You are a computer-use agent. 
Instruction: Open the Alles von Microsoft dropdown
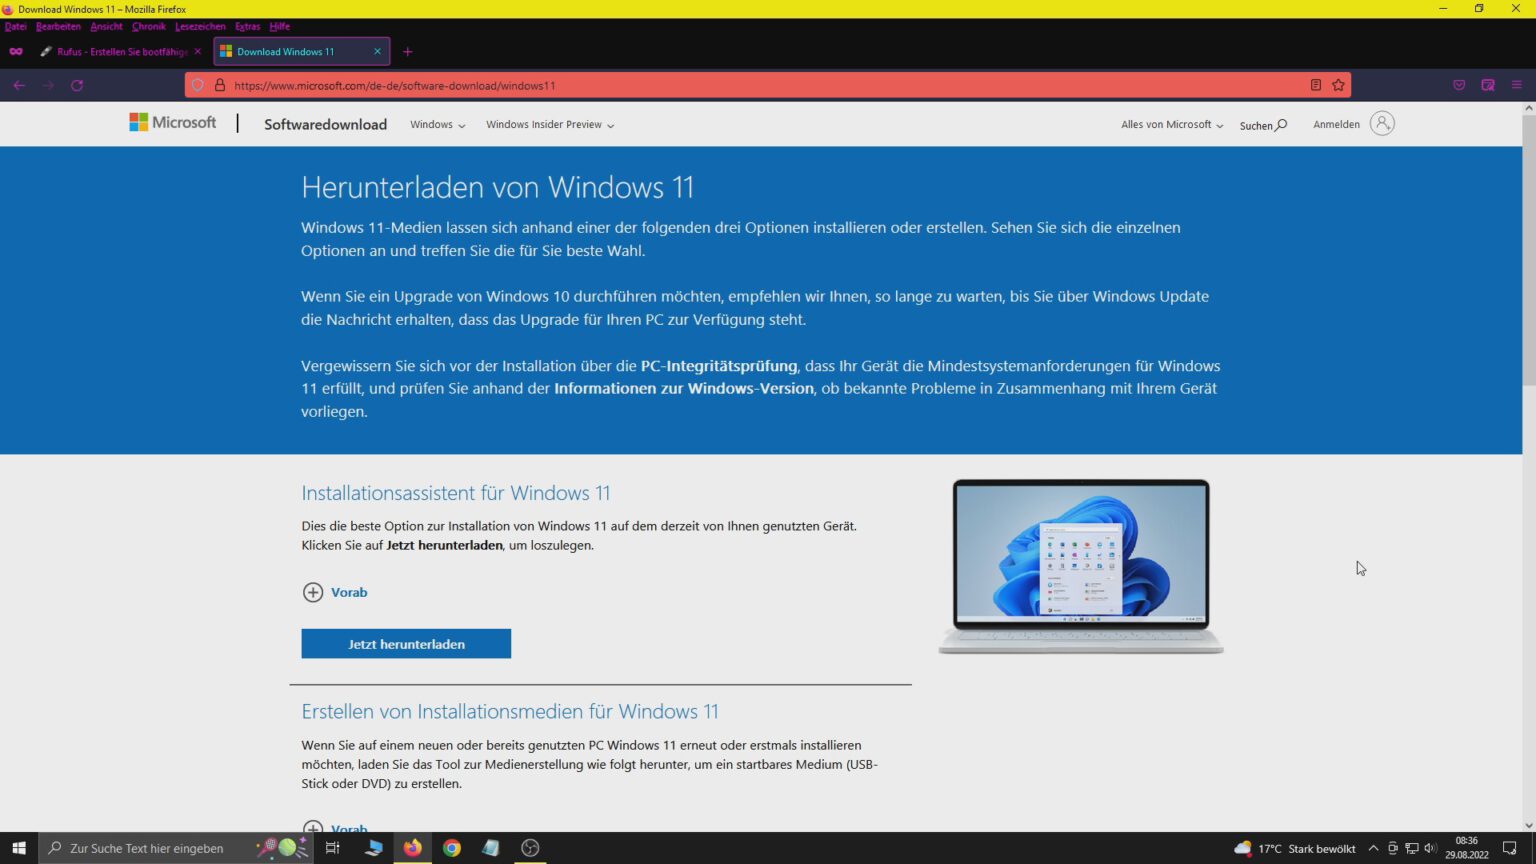tap(1172, 125)
